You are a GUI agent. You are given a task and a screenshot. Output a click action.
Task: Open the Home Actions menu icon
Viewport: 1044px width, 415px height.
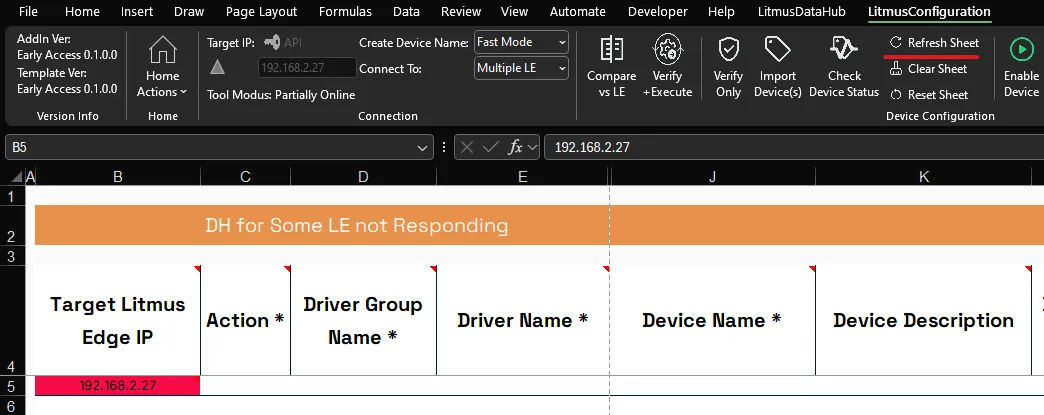(x=162, y=51)
